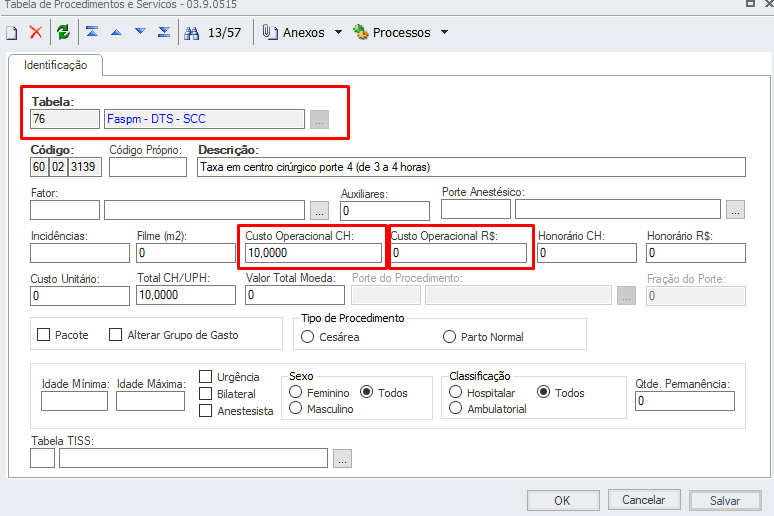Click the Incidências input field
The image size is (774, 516).
(x=80, y=253)
